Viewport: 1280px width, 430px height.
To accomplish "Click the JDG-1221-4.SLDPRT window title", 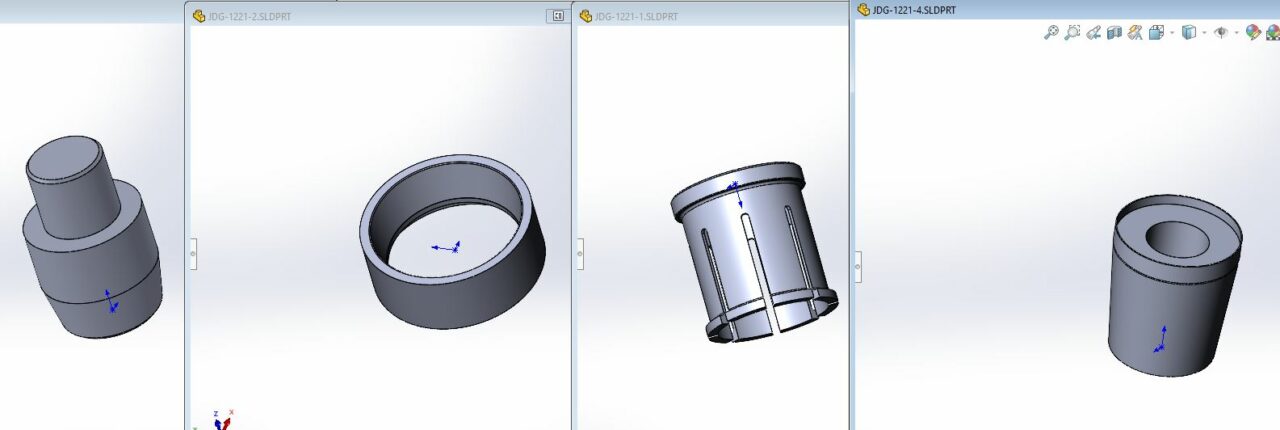I will (914, 10).
